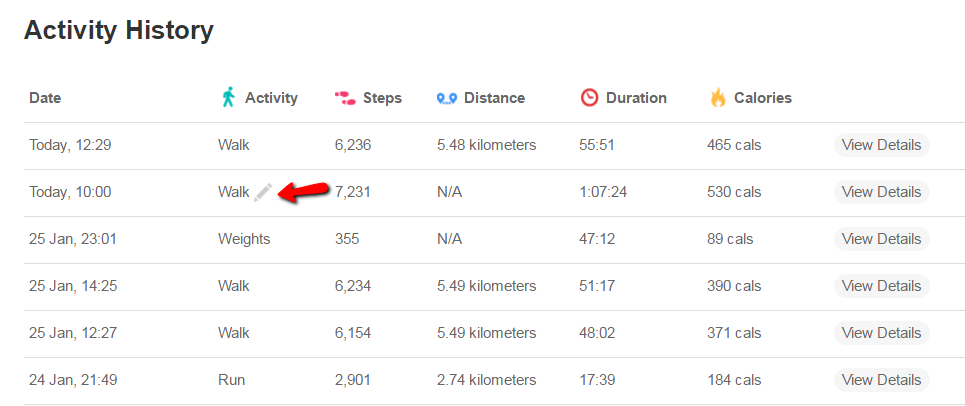Viewport: 965px width, 406px height.
Task: Click the pencil edit icon beside Walk
Action: (x=263, y=193)
